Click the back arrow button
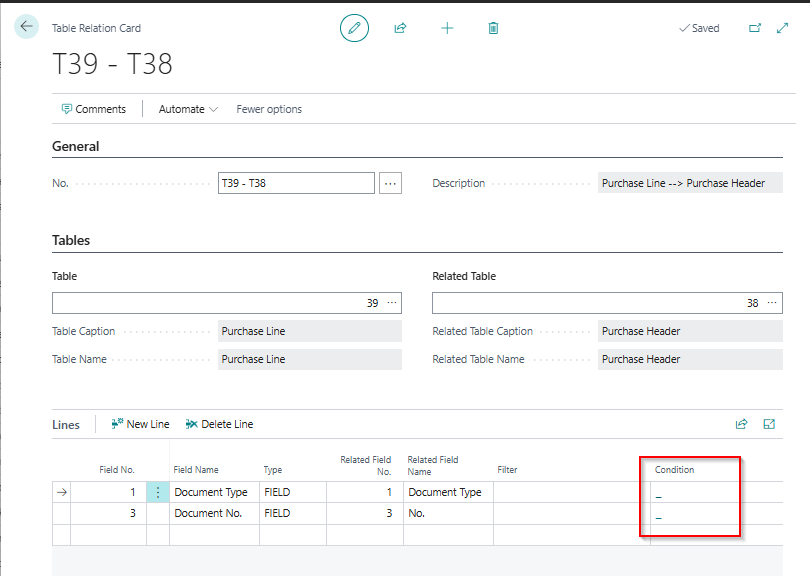Screen dimensions: 810x576 (26, 27)
